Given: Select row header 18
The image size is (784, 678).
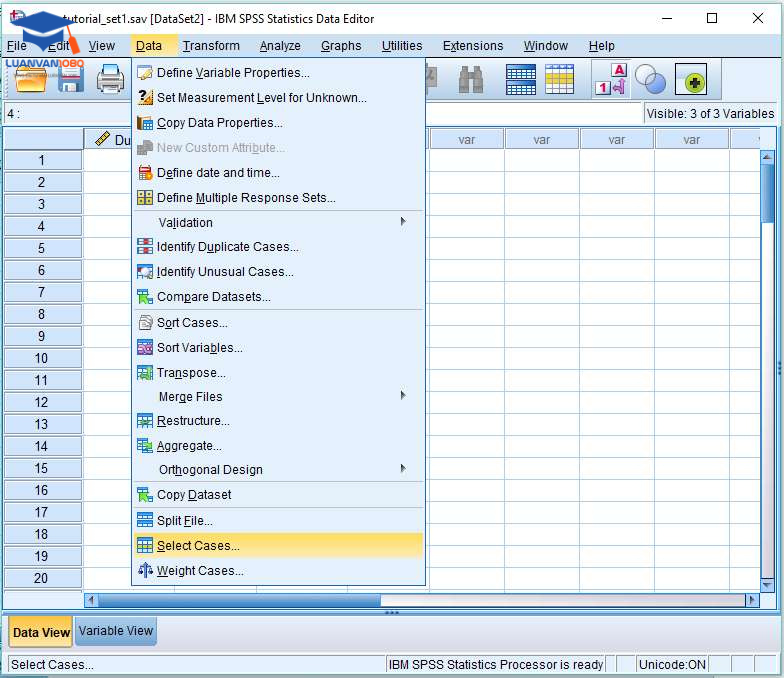Looking at the screenshot, I should 42,534.
